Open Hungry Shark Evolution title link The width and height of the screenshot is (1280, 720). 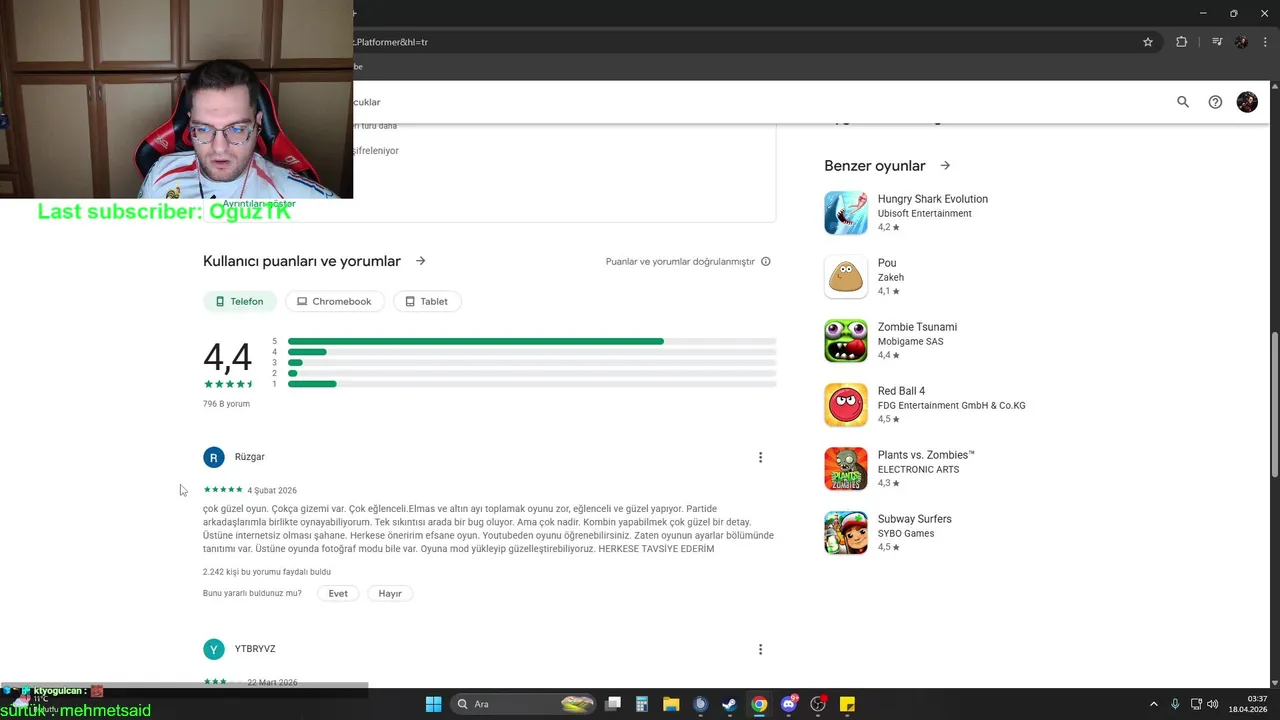[x=933, y=199]
